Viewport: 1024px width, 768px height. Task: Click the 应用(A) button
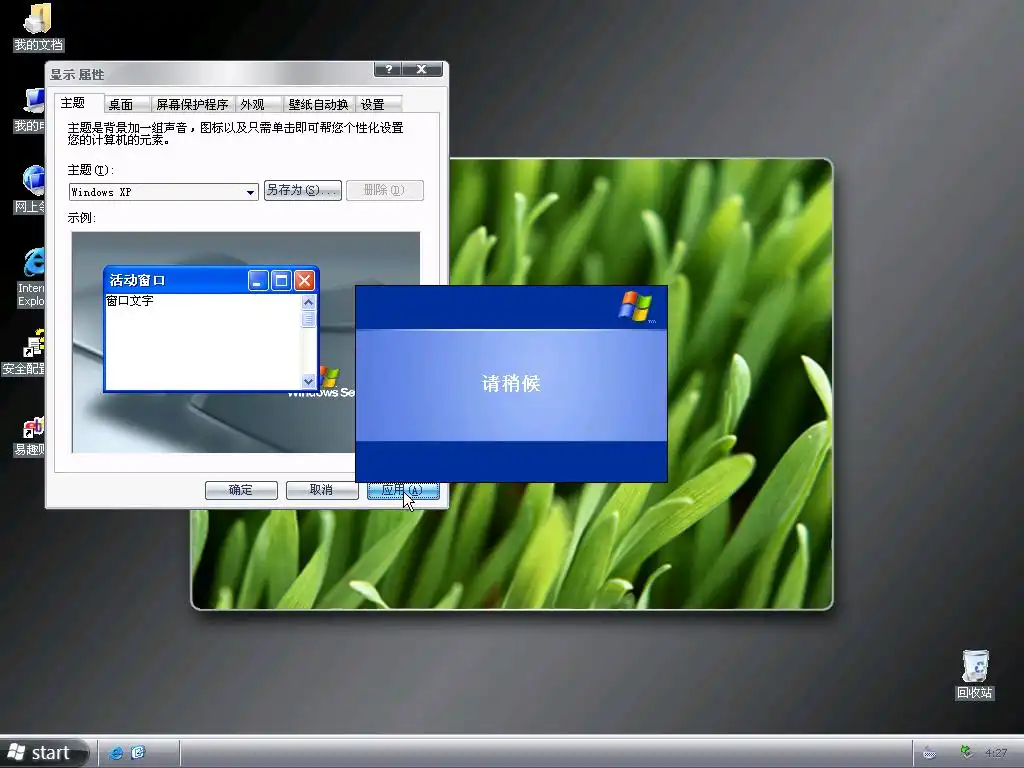pos(403,490)
